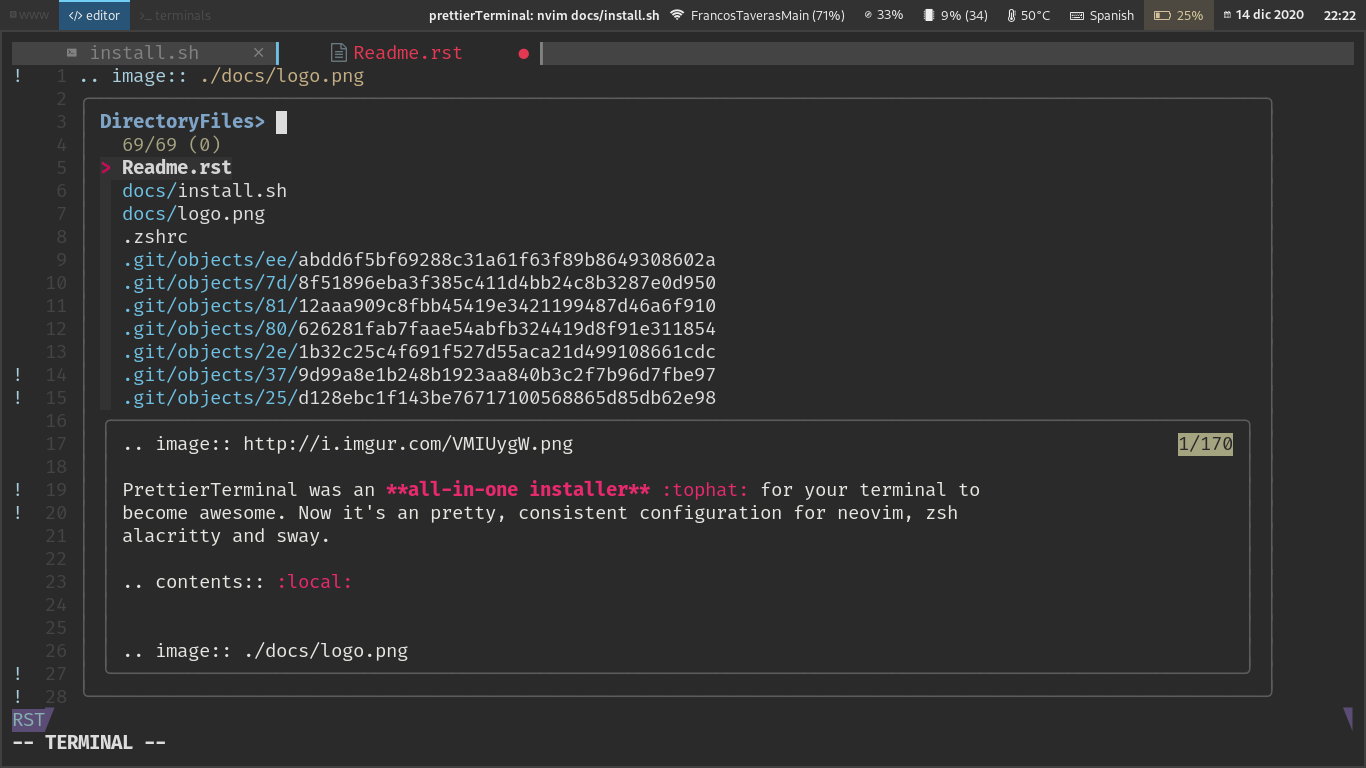Select docs/logo.png in the file list
The height and width of the screenshot is (768, 1366).
pyautogui.click(x=194, y=214)
